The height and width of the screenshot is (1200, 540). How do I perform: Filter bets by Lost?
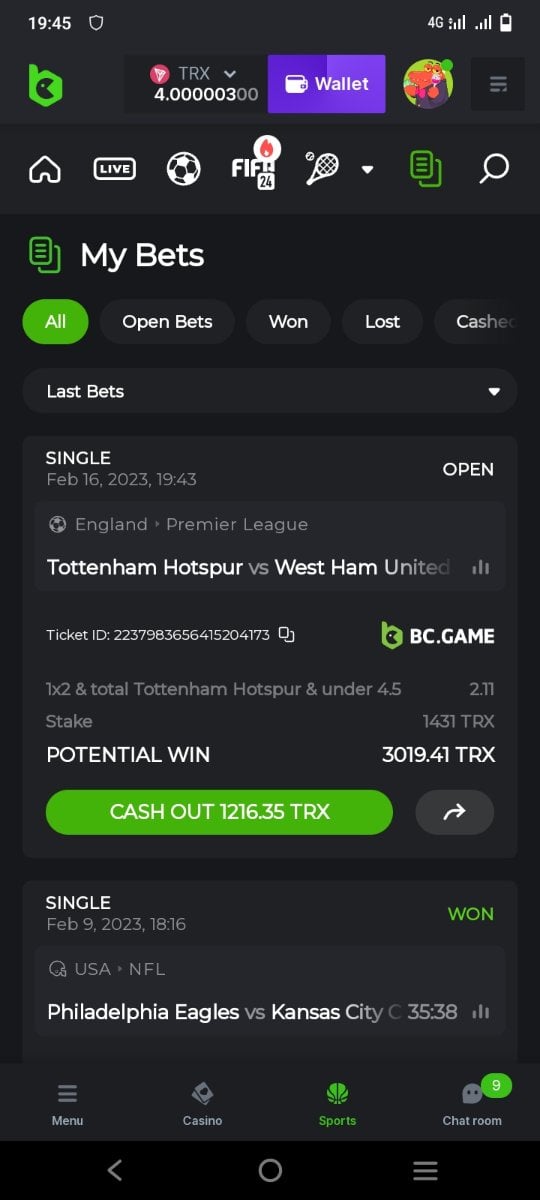point(382,321)
